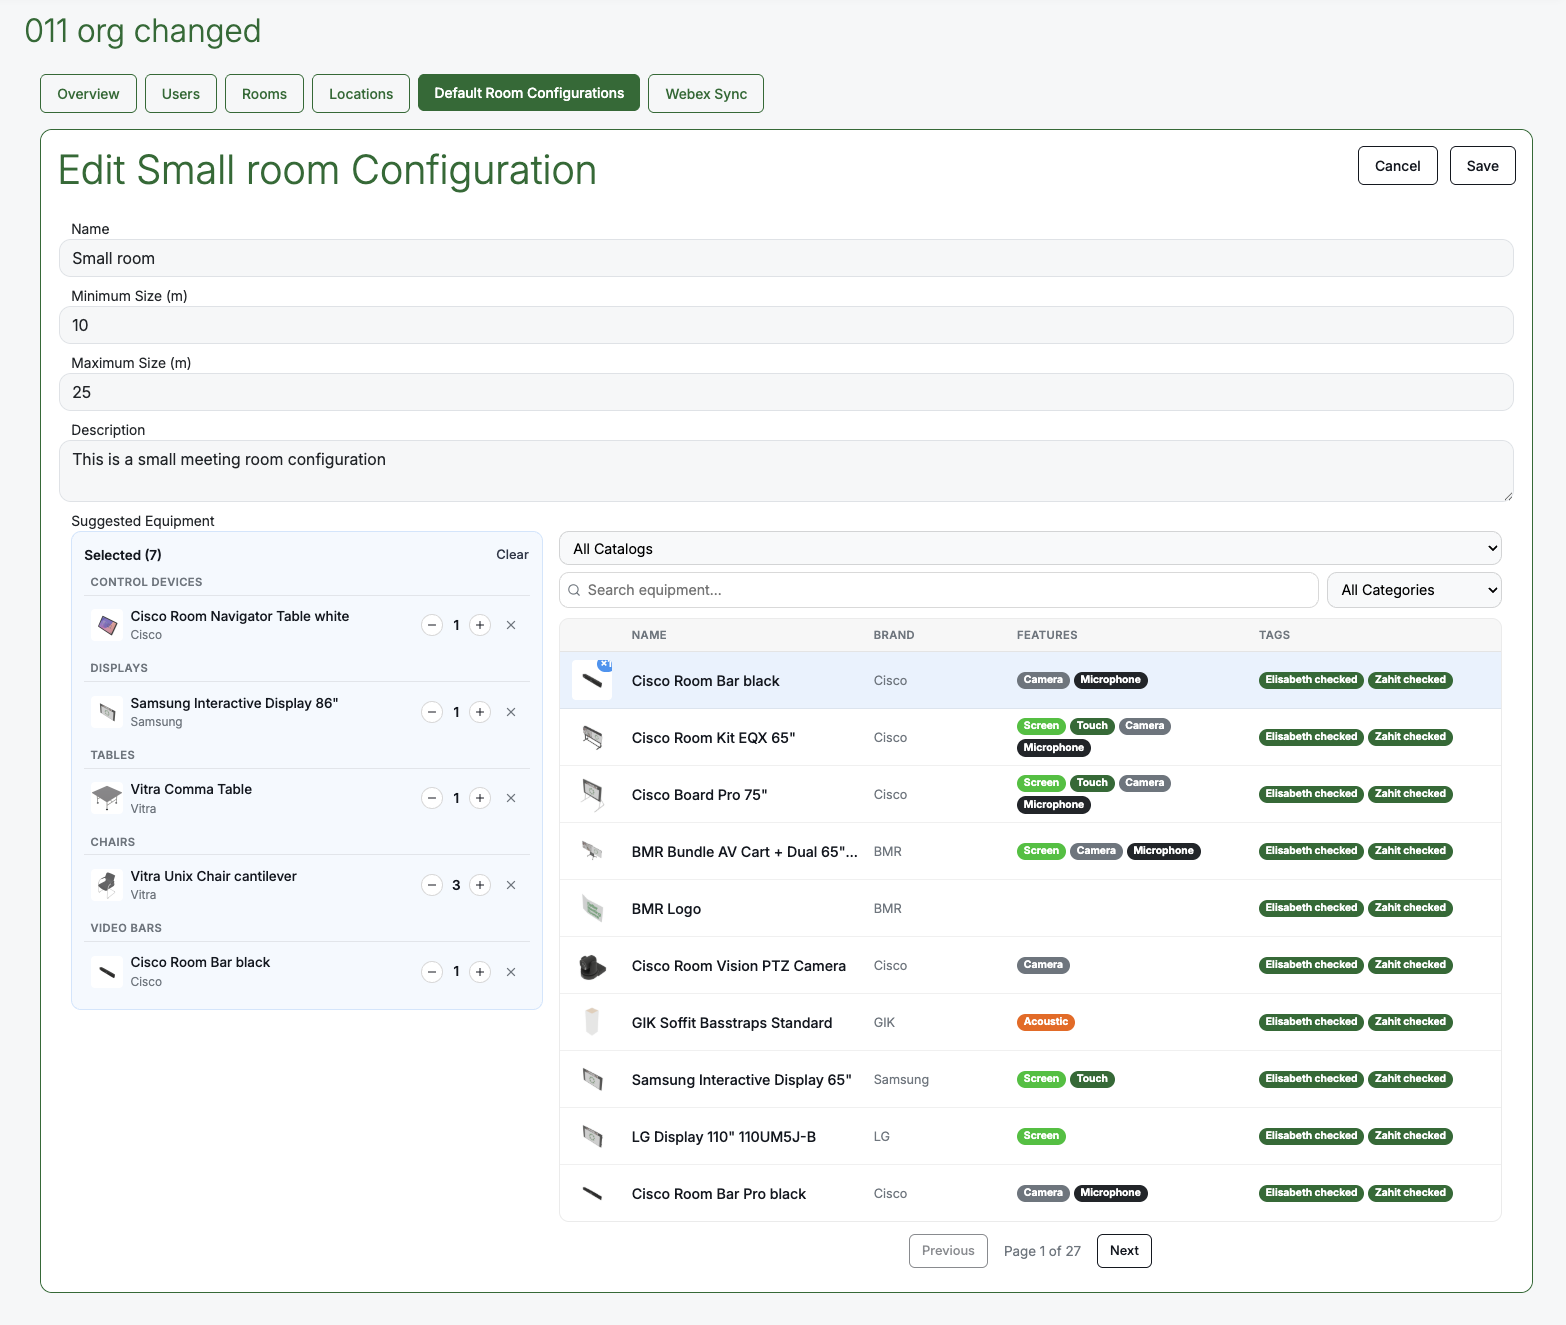Click the Cisco Room Kit EQX 65" thumbnail
1566x1325 pixels.
592,738
